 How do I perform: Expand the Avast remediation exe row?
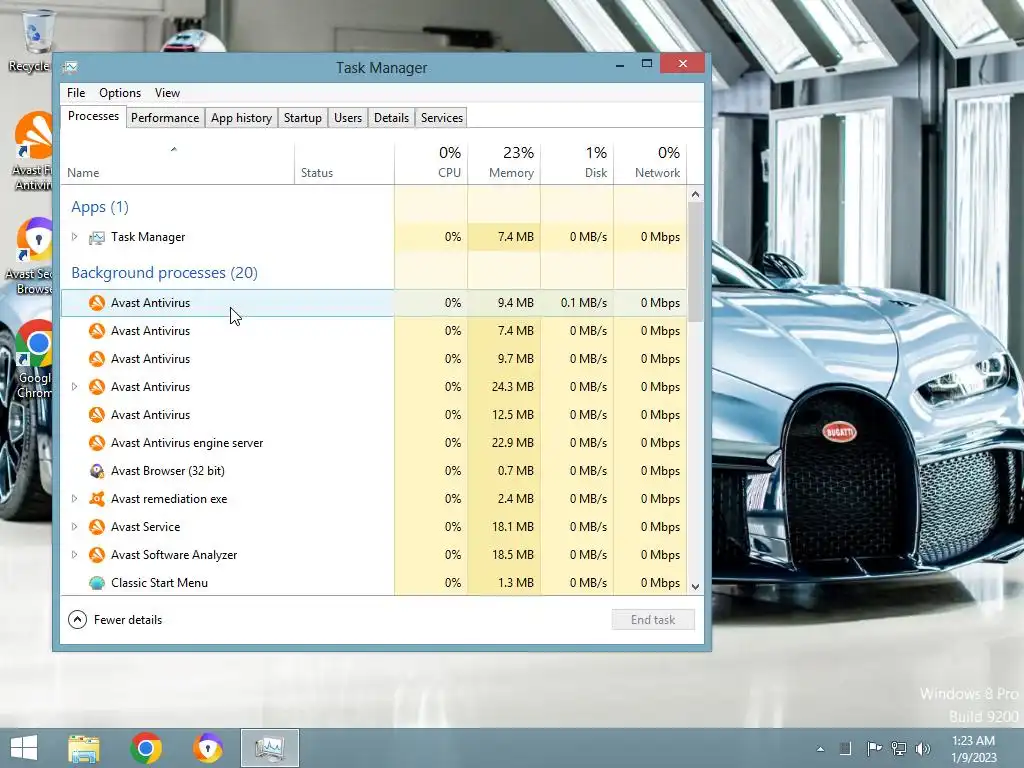(x=74, y=498)
